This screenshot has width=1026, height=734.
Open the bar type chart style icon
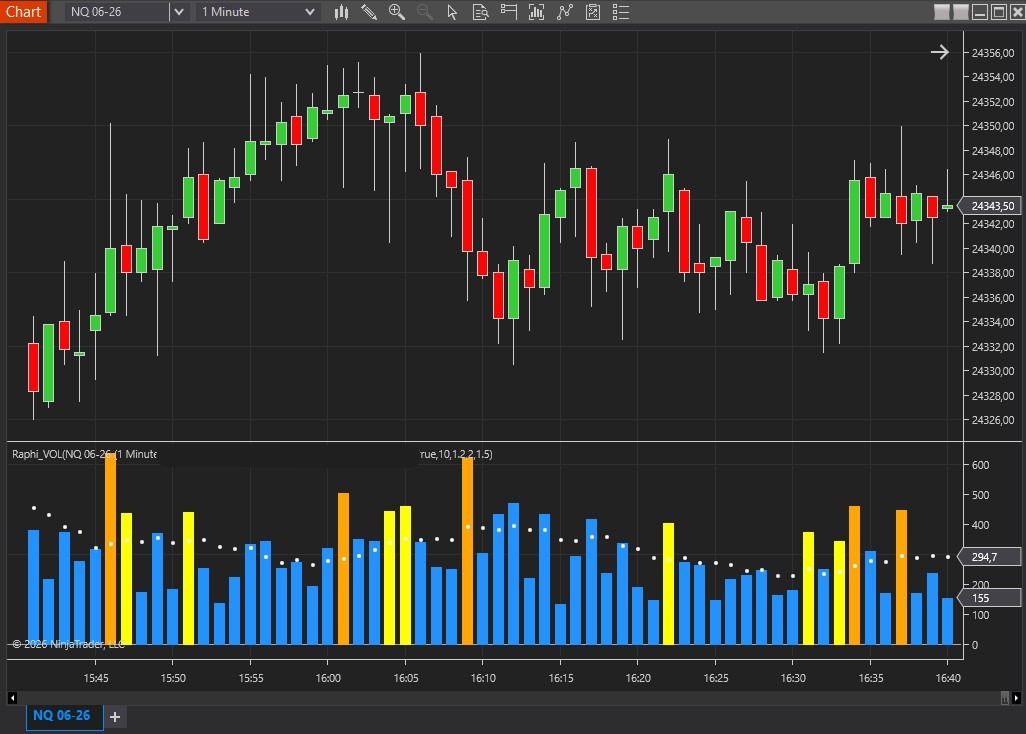tap(341, 12)
